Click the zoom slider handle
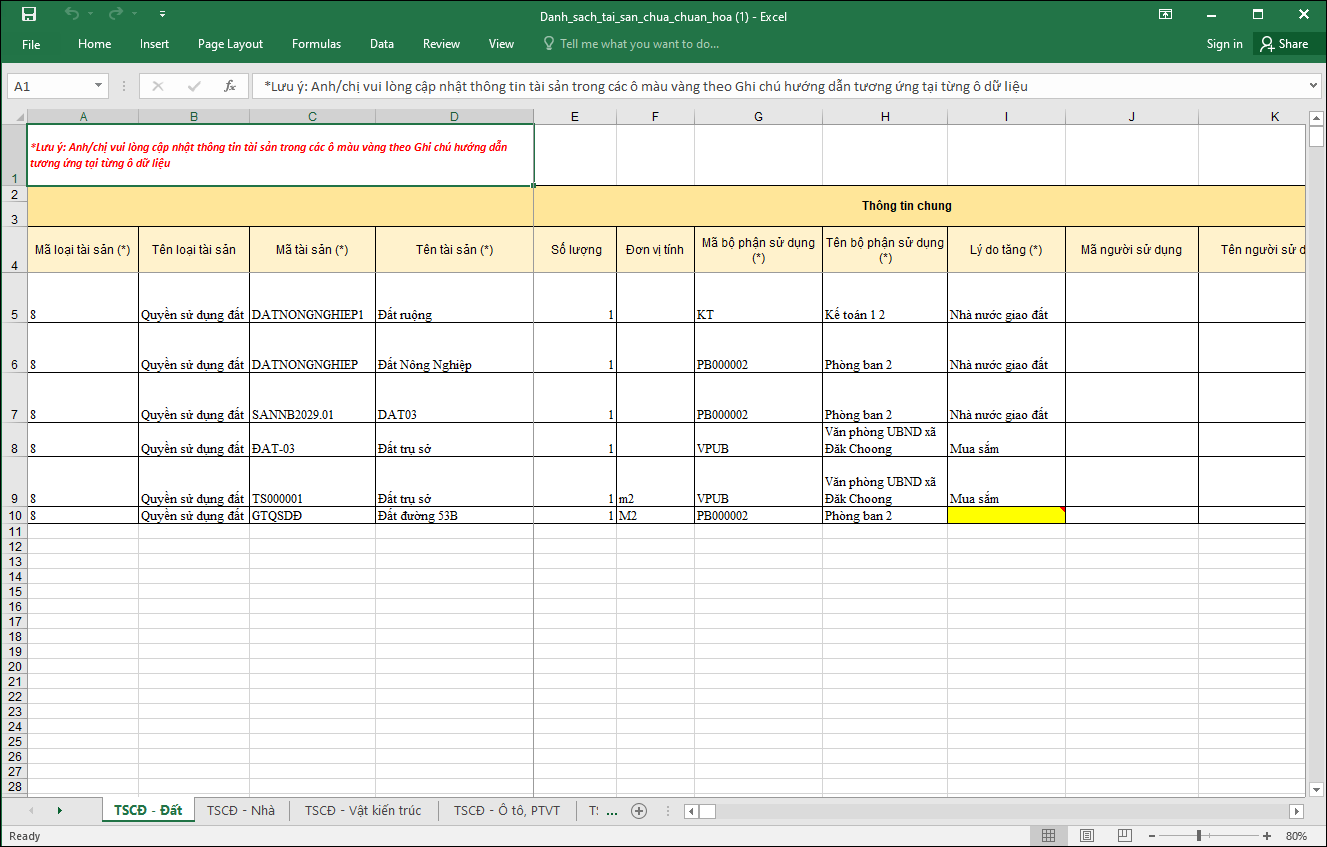Viewport: 1327px width, 847px height. (1199, 836)
